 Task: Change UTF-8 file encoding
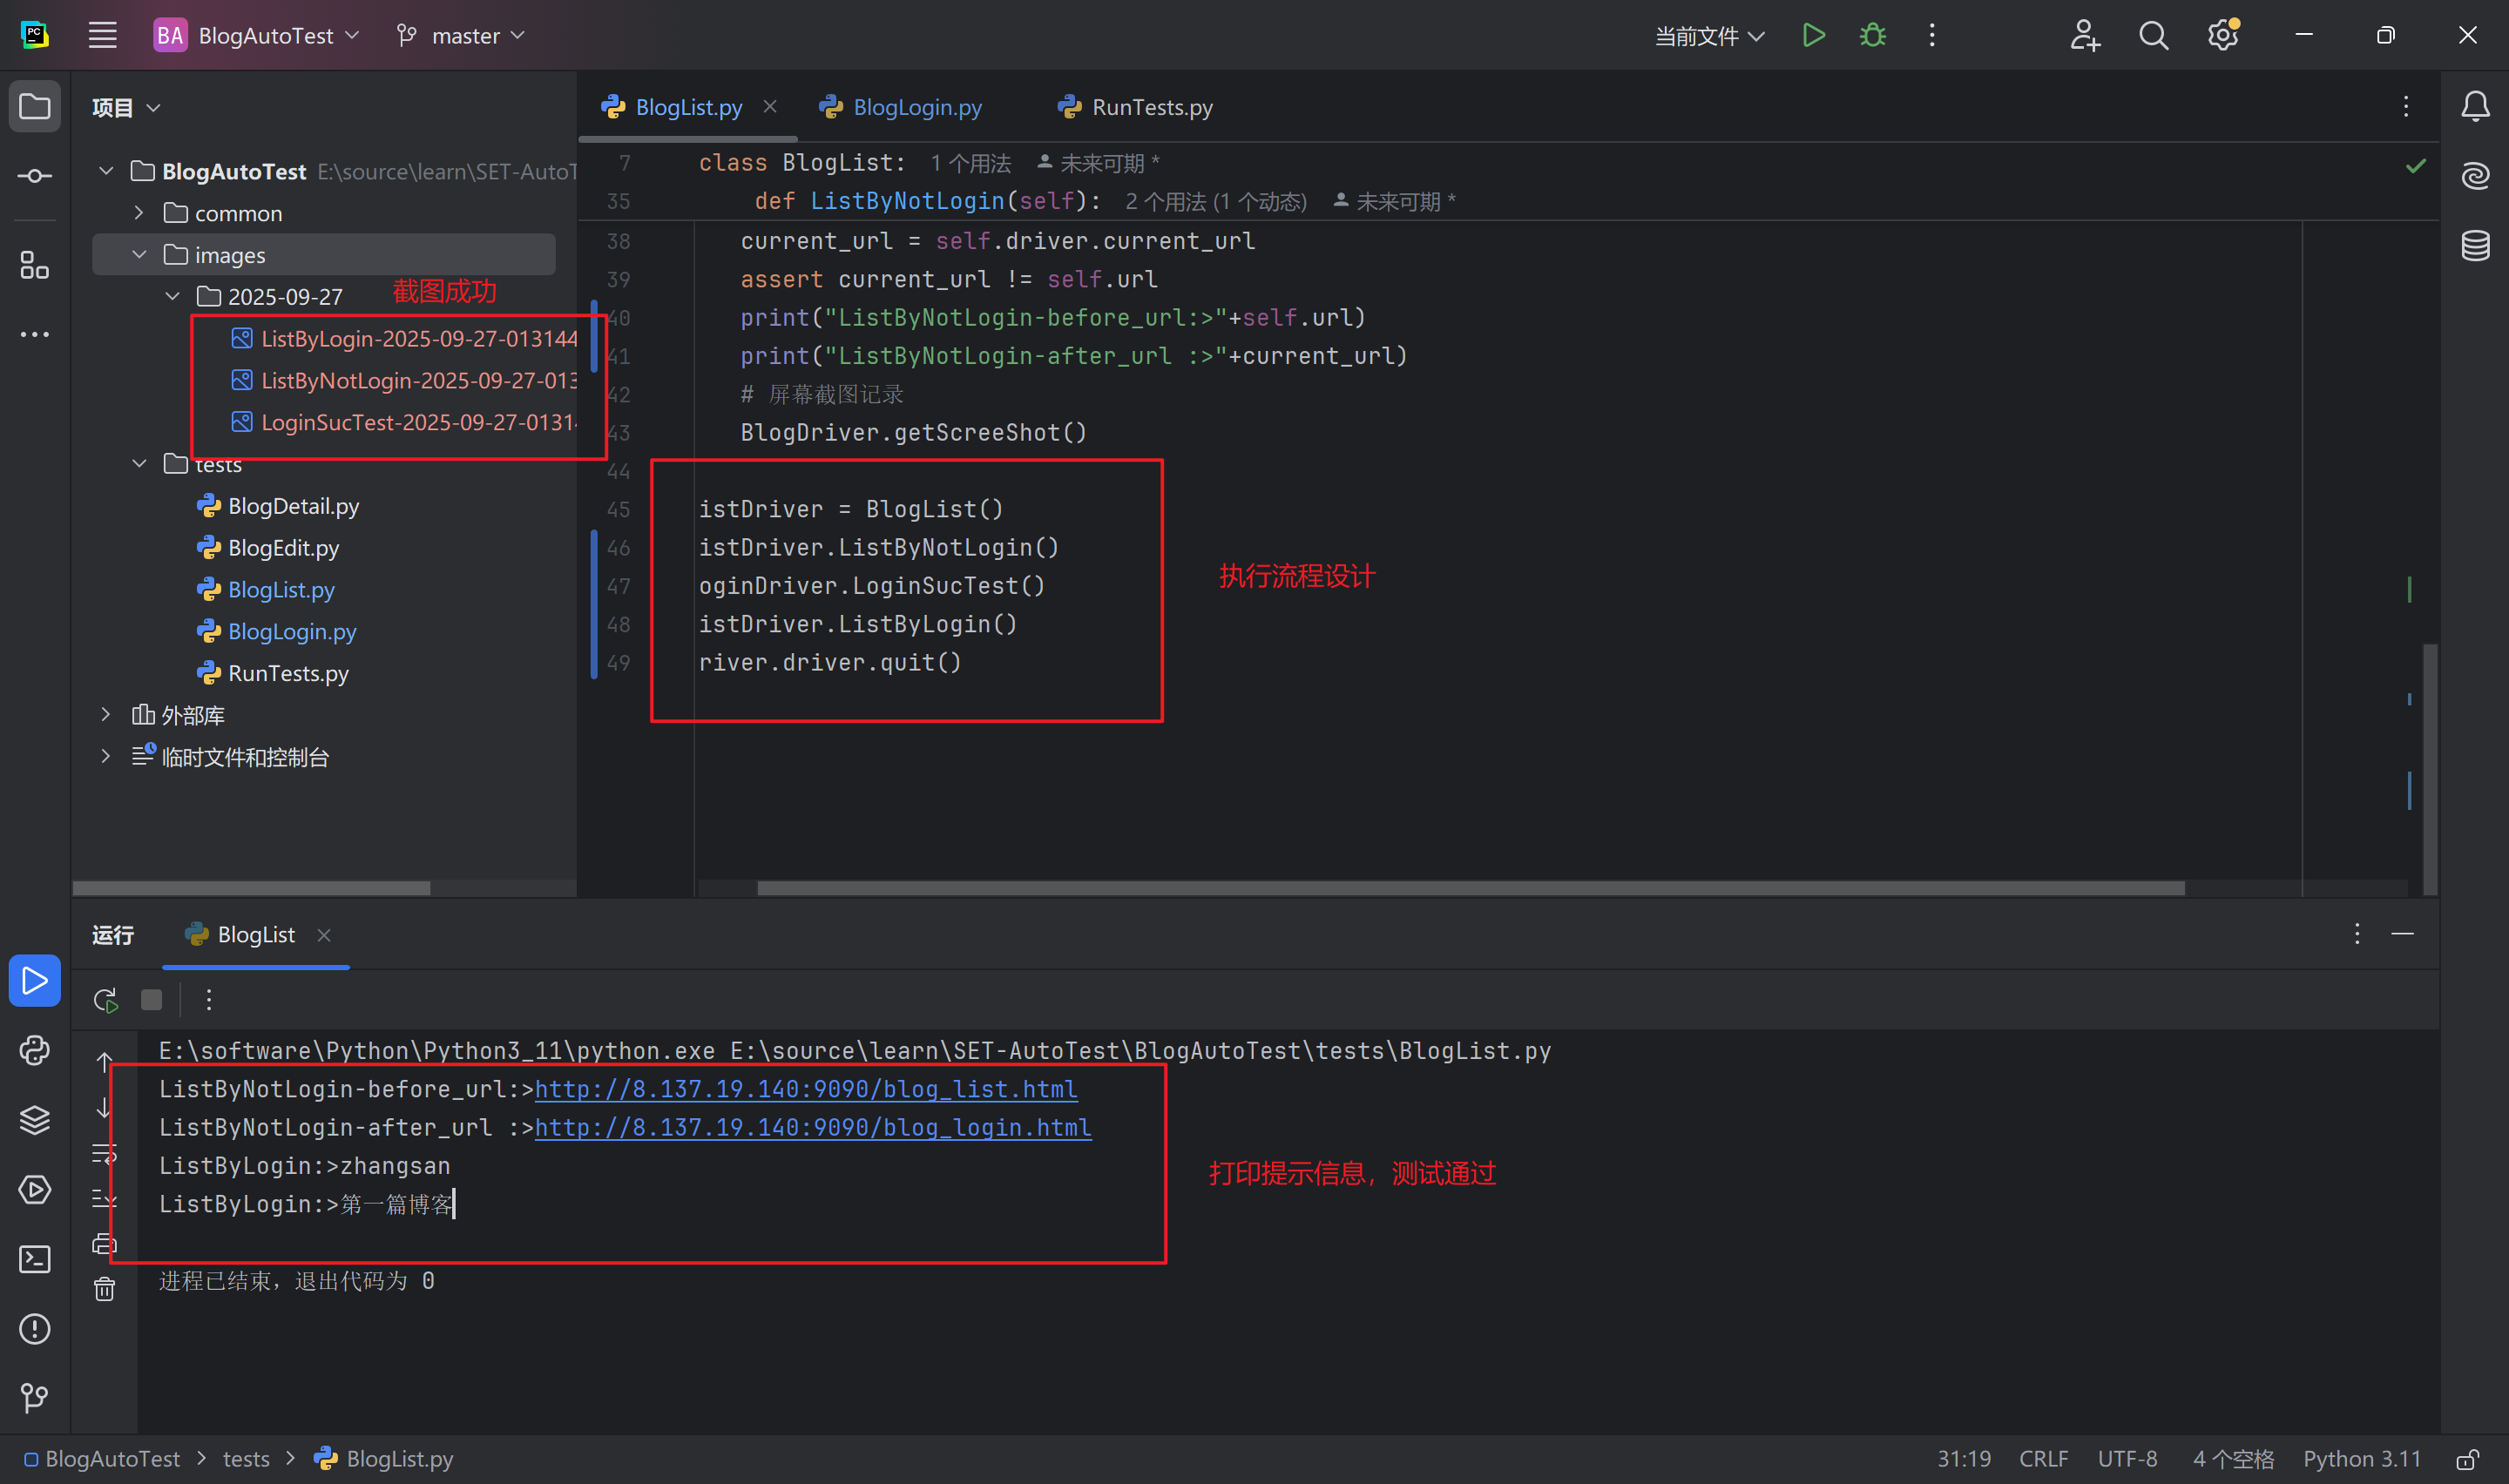pos(2126,1459)
